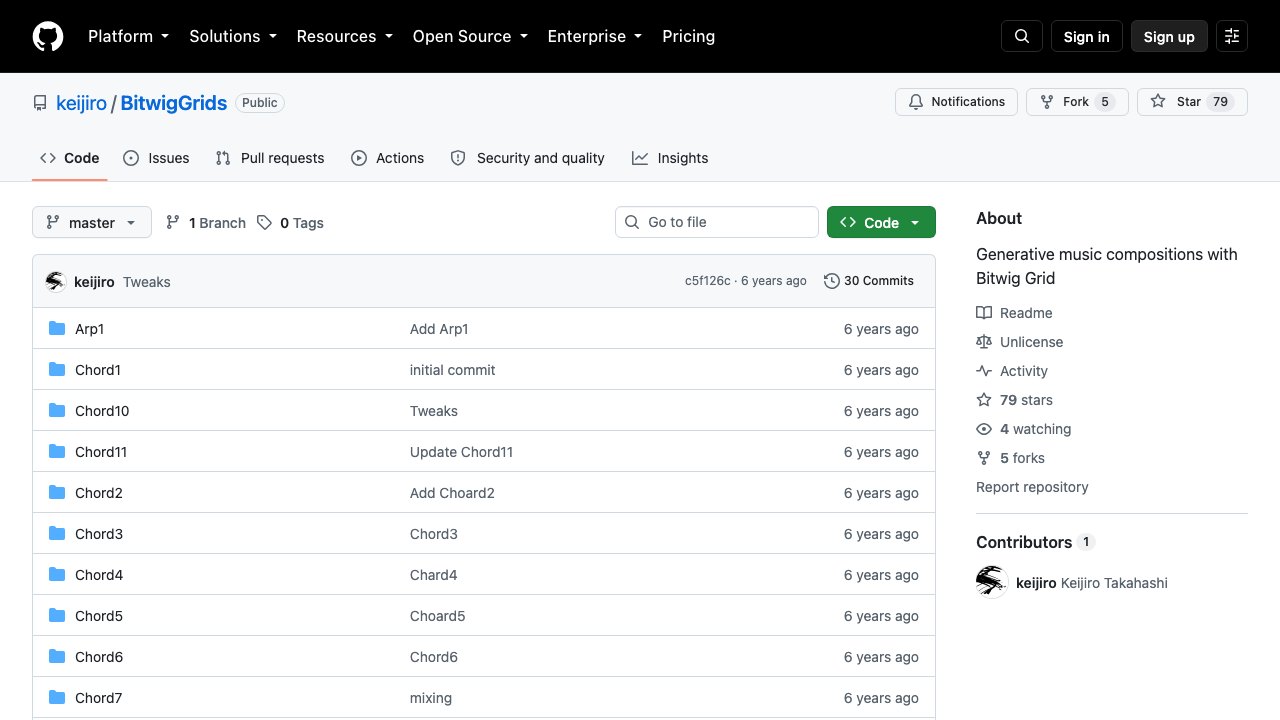This screenshot has width=1280, height=720.
Task: Click the repository icon before keijiro
Action: point(40,103)
